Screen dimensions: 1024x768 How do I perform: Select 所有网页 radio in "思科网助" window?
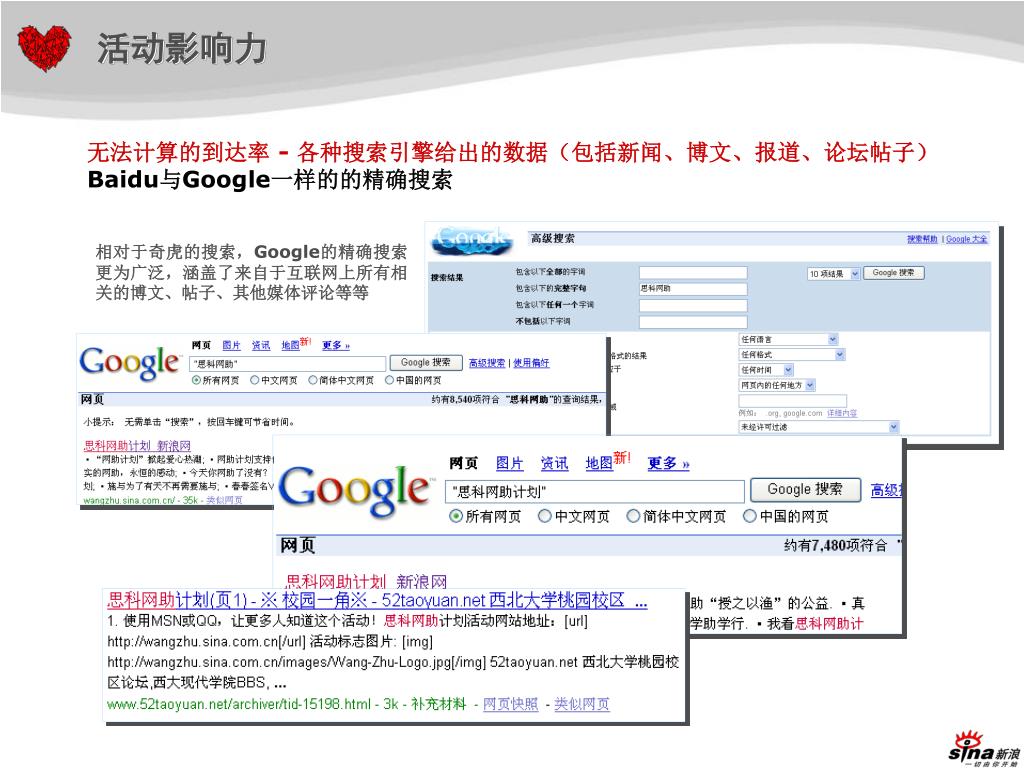pyautogui.click(x=196, y=380)
